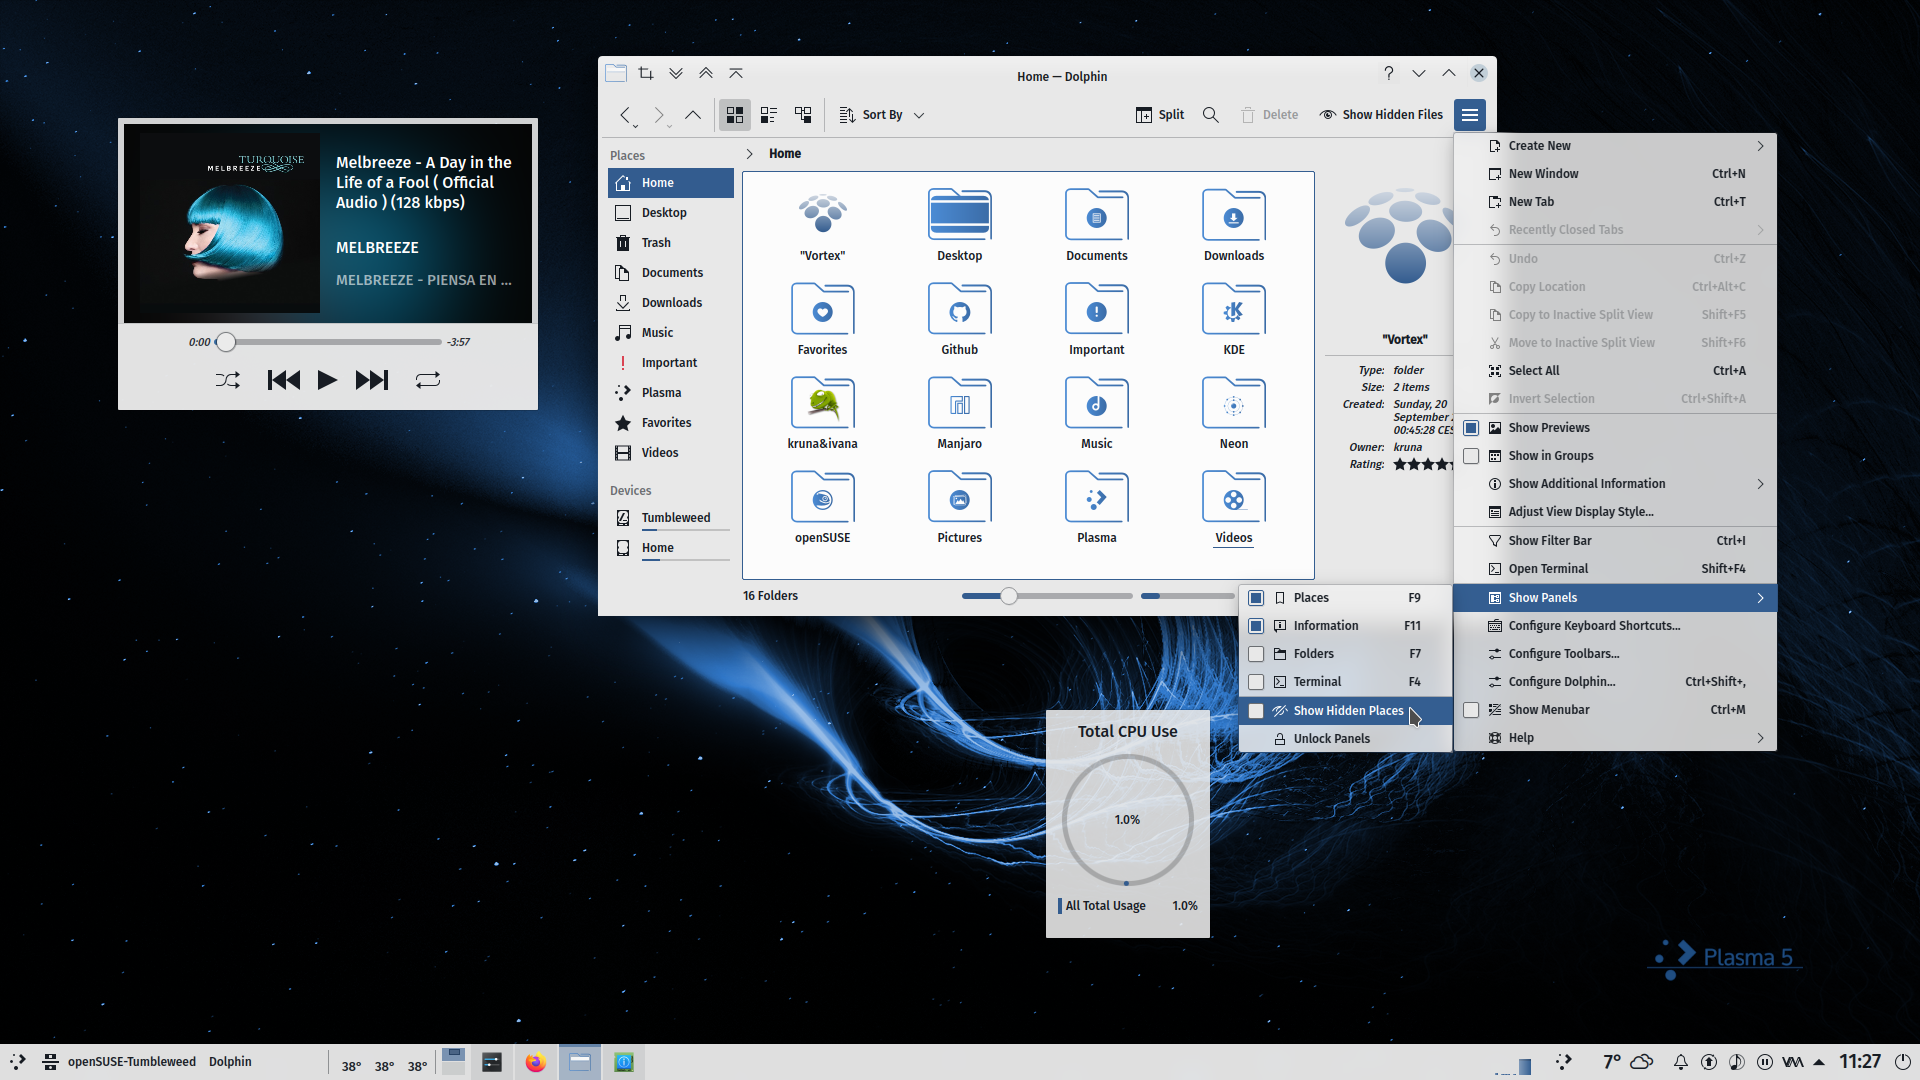
Task: Enable the Terminal panel
Action: coord(1256,682)
